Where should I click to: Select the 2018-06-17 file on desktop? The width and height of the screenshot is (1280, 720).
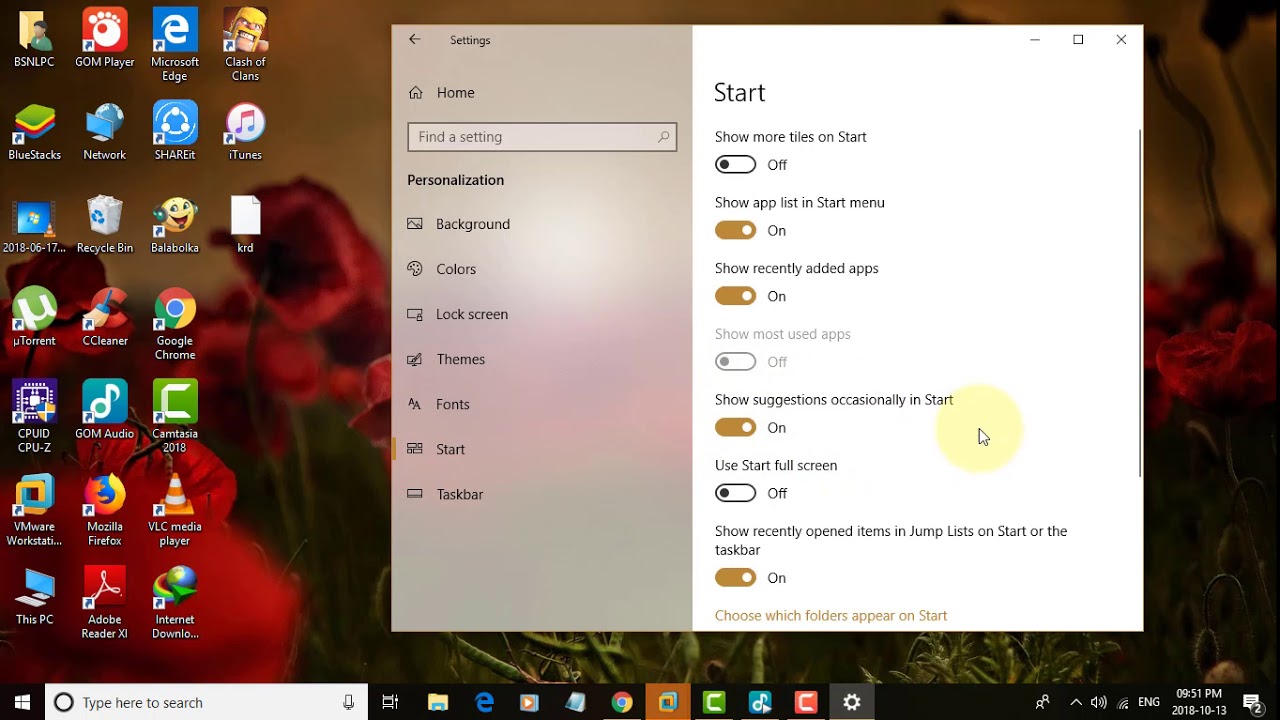(x=34, y=224)
